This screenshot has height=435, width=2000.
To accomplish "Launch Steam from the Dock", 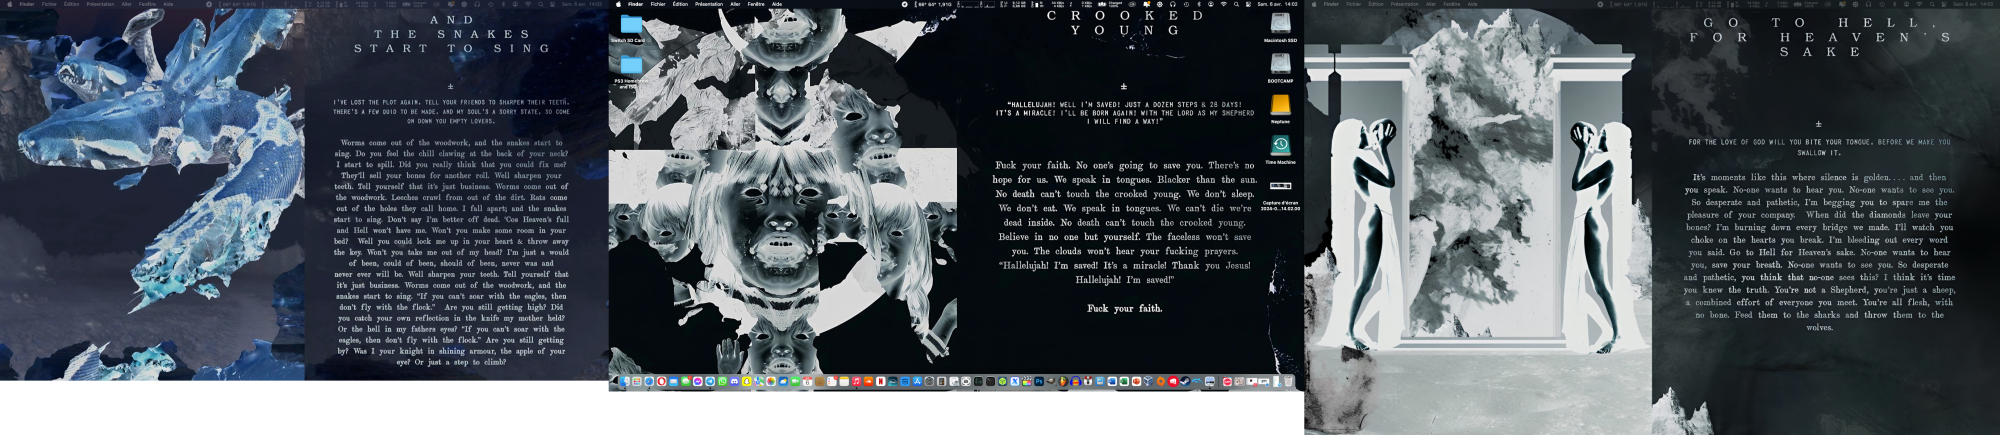I will pyautogui.click(x=1185, y=381).
